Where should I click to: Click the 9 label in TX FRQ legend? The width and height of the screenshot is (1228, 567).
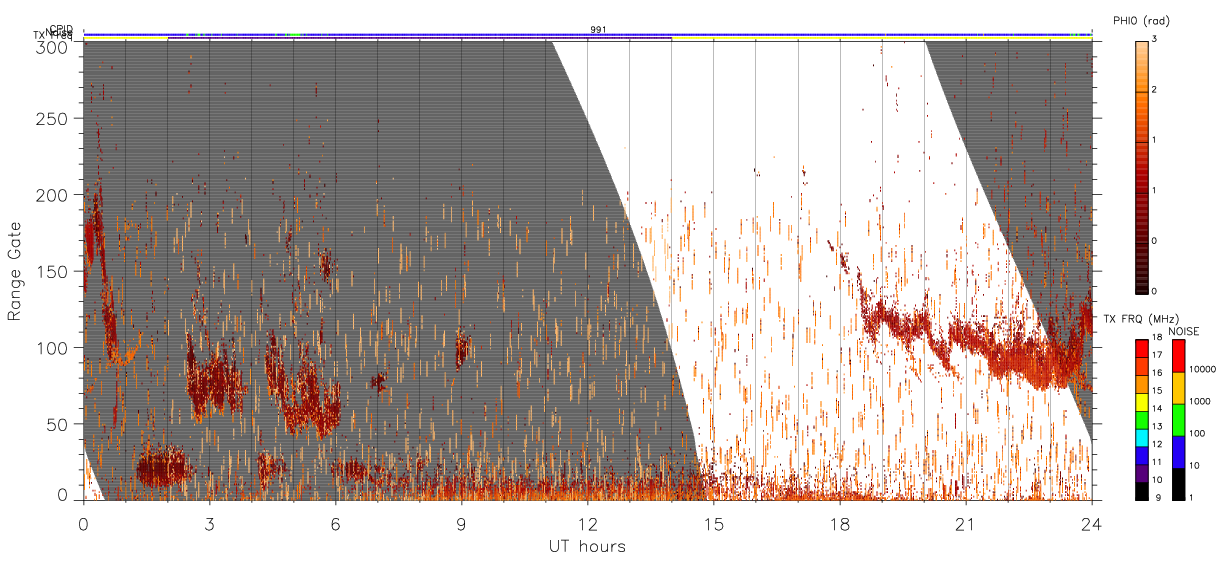pos(1158,497)
